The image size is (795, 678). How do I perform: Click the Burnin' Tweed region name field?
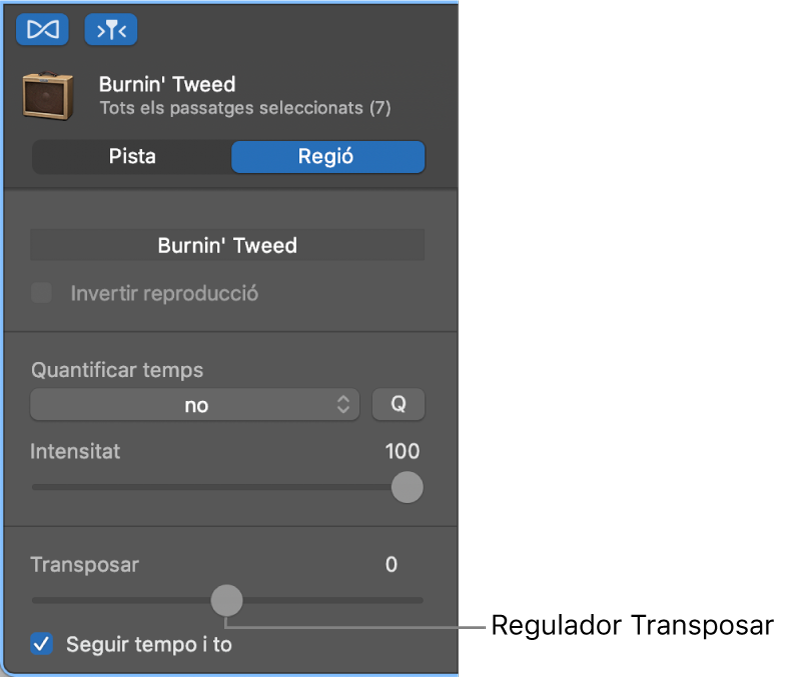pos(227,245)
